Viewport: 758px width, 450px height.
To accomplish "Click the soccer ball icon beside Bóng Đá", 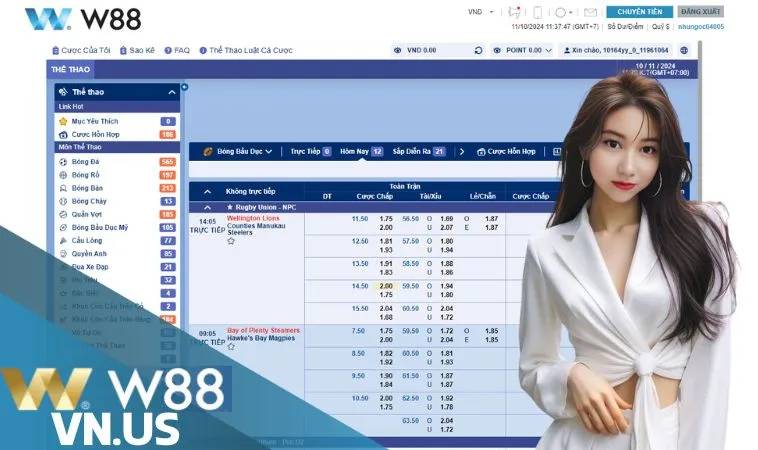I will click(63, 161).
